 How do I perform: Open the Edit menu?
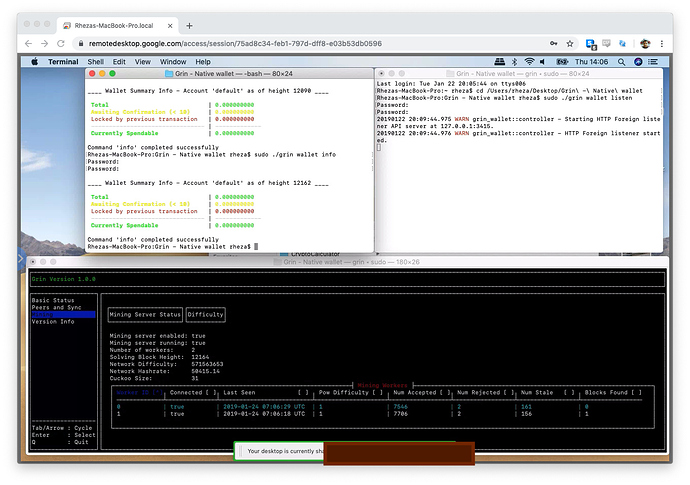tap(119, 62)
